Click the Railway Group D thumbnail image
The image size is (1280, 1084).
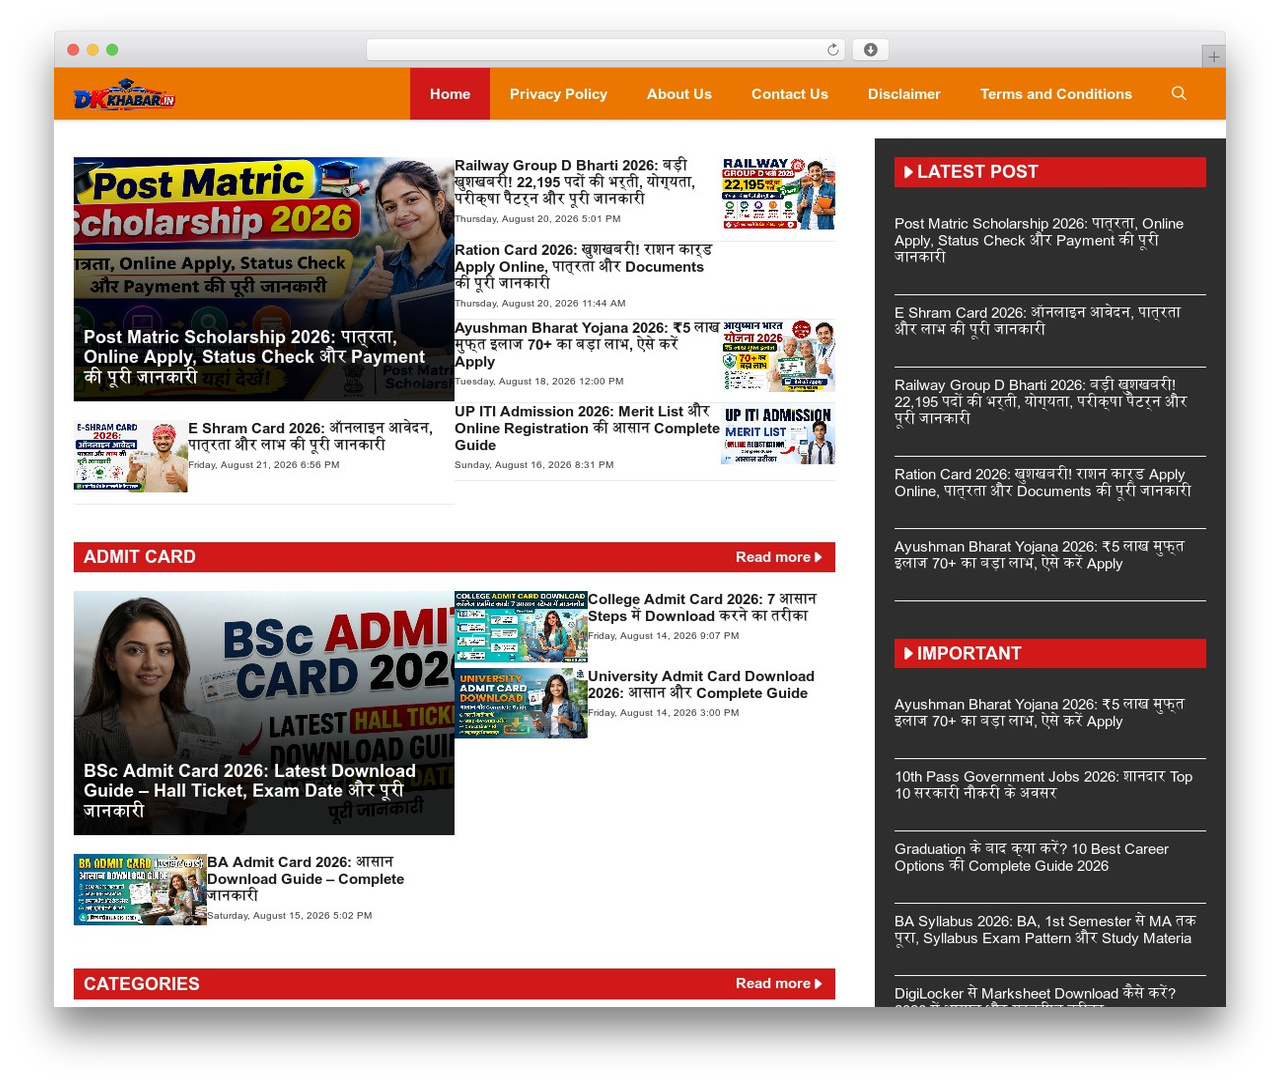(778, 193)
